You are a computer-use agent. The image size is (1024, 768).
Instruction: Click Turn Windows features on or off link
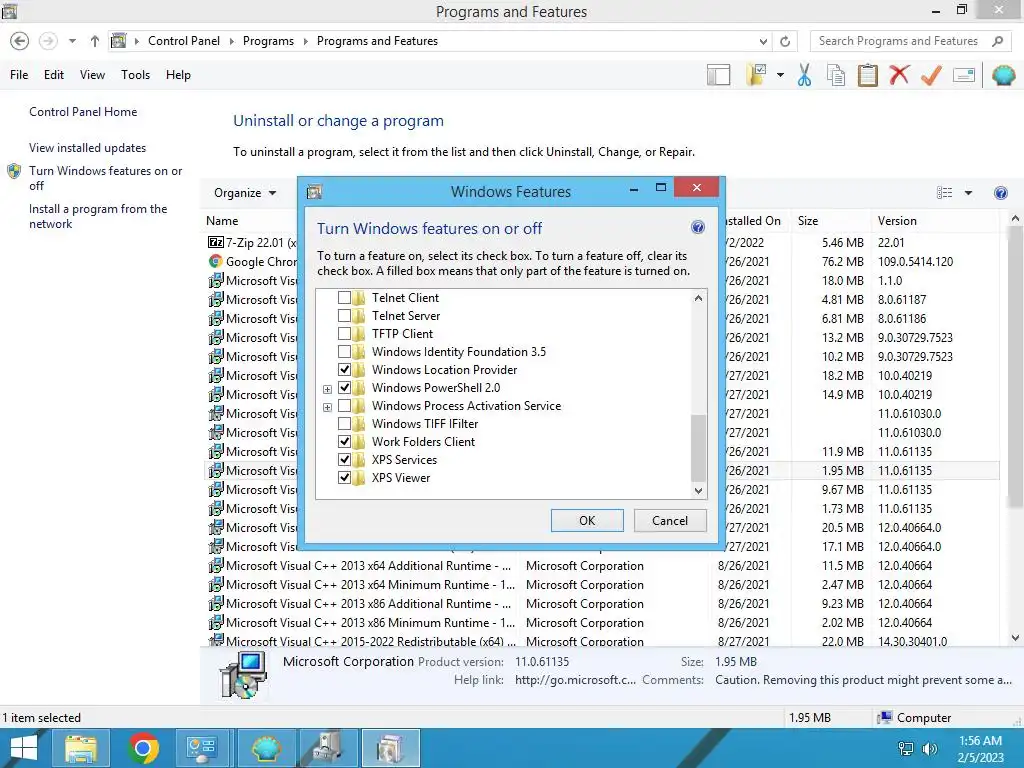(105, 178)
